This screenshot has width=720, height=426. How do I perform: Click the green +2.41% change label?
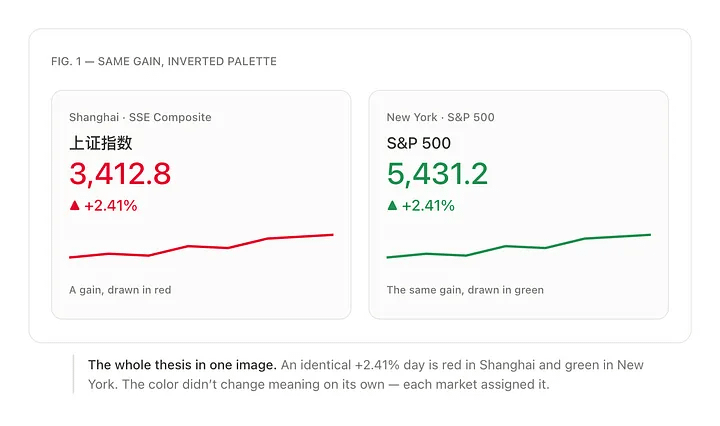tap(428, 206)
